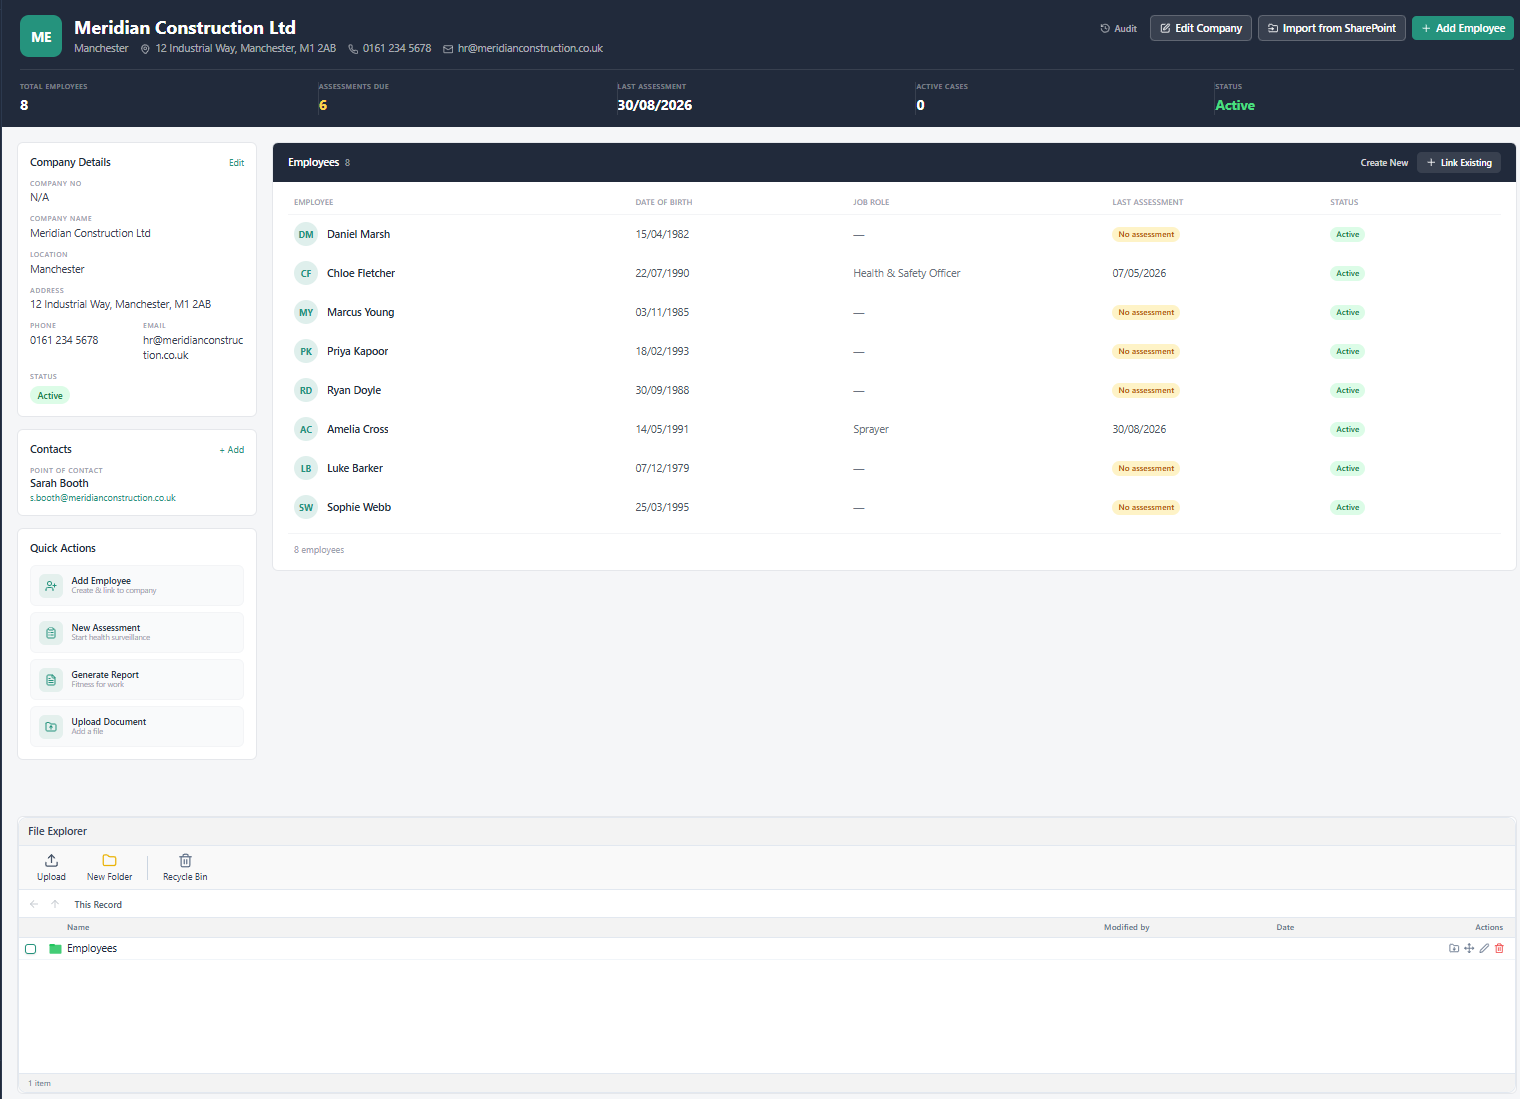Open the Recycle Bin in File Explorer

point(185,867)
